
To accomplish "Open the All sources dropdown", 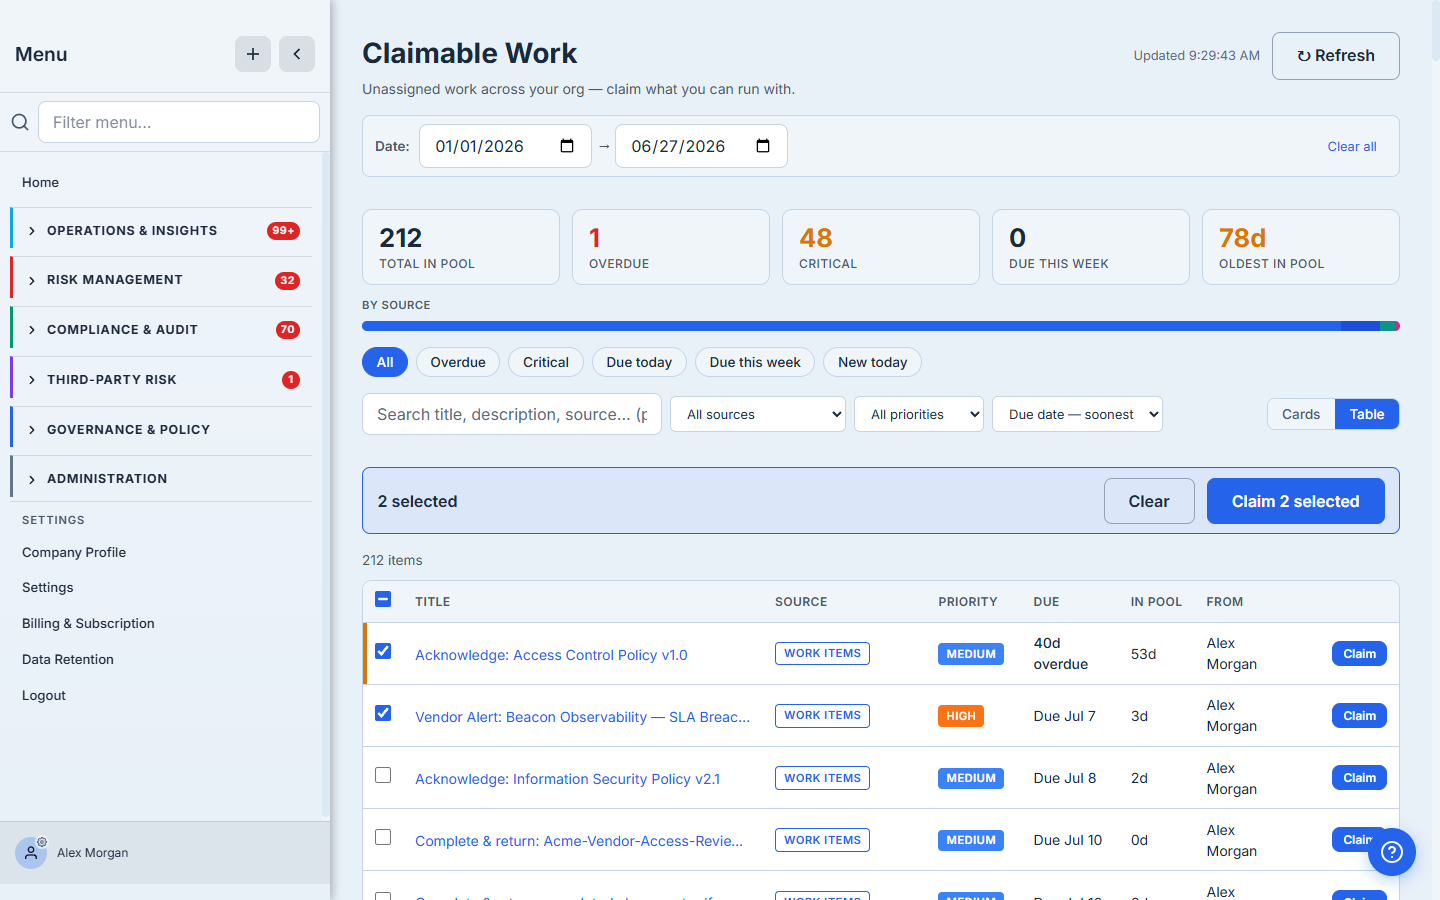I will 758,414.
